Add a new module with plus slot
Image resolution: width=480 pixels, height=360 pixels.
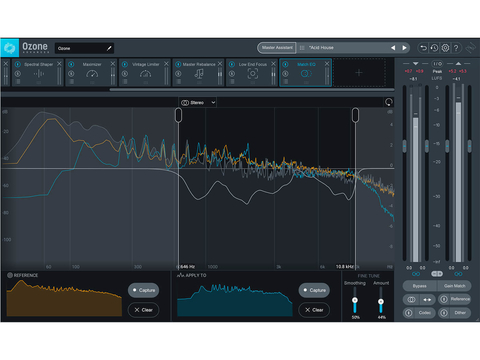pyautogui.click(x=359, y=73)
